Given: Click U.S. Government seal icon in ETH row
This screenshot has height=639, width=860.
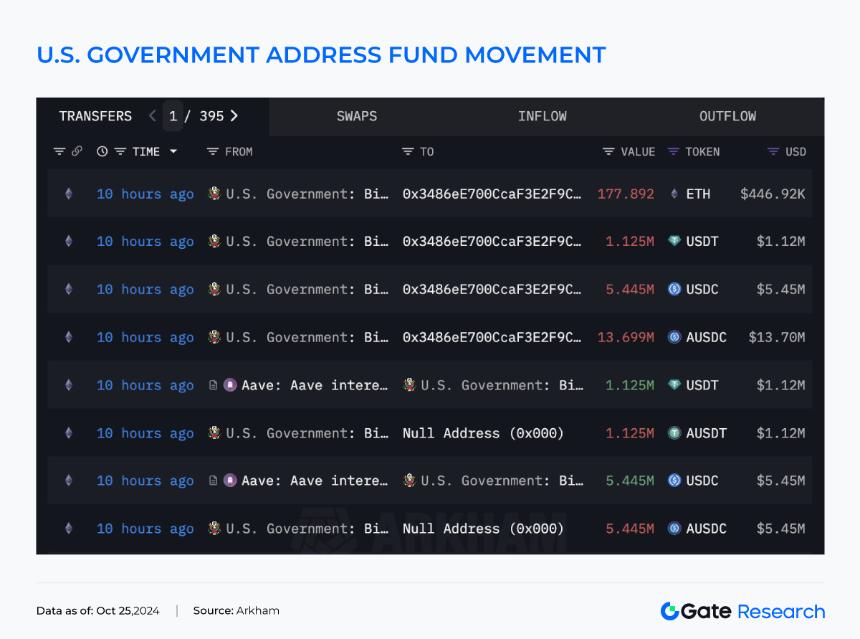Looking at the screenshot, I should [x=214, y=193].
